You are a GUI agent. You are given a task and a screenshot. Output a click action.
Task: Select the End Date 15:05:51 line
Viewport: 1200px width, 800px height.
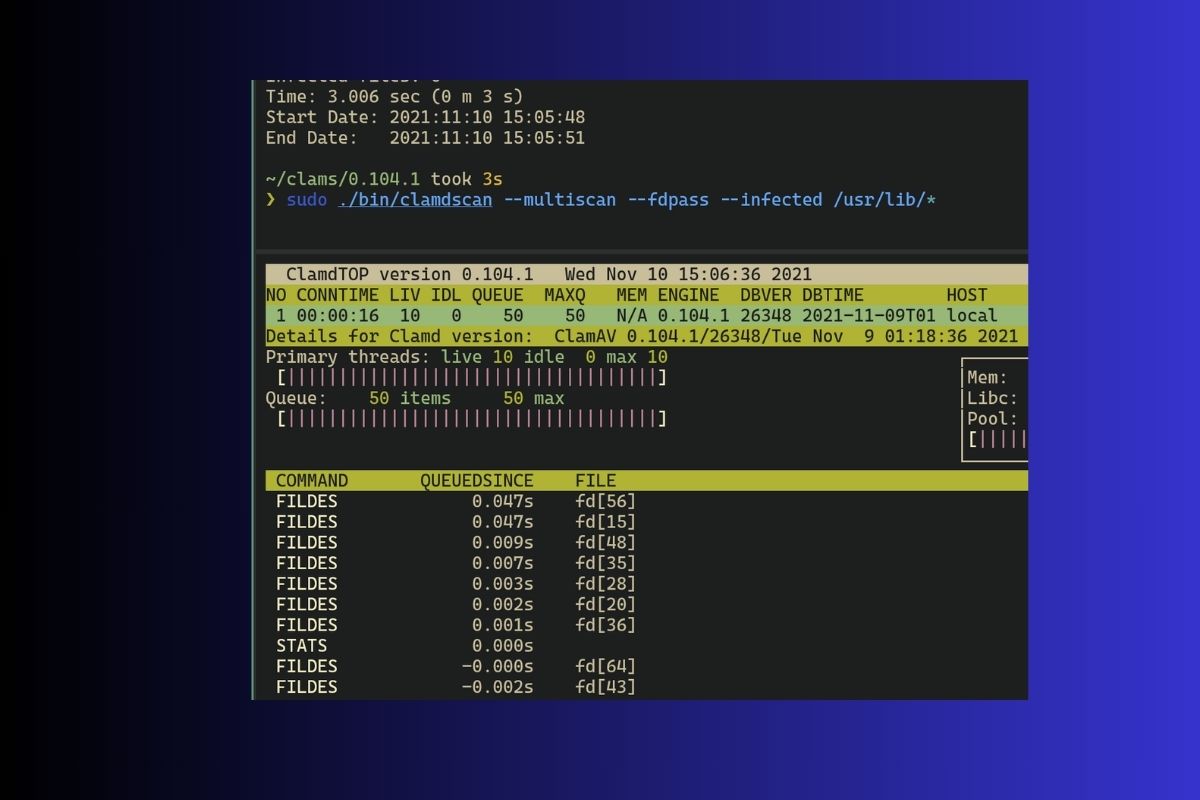coord(425,138)
